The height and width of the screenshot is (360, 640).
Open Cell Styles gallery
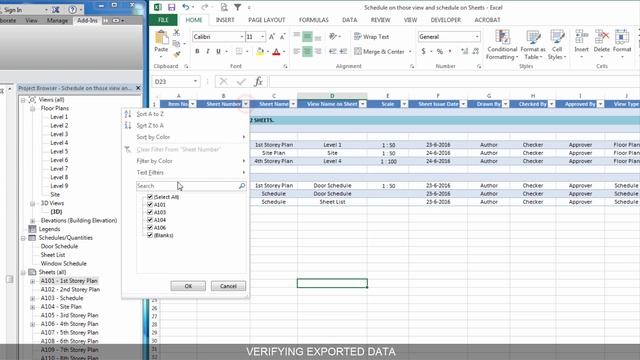[557, 45]
